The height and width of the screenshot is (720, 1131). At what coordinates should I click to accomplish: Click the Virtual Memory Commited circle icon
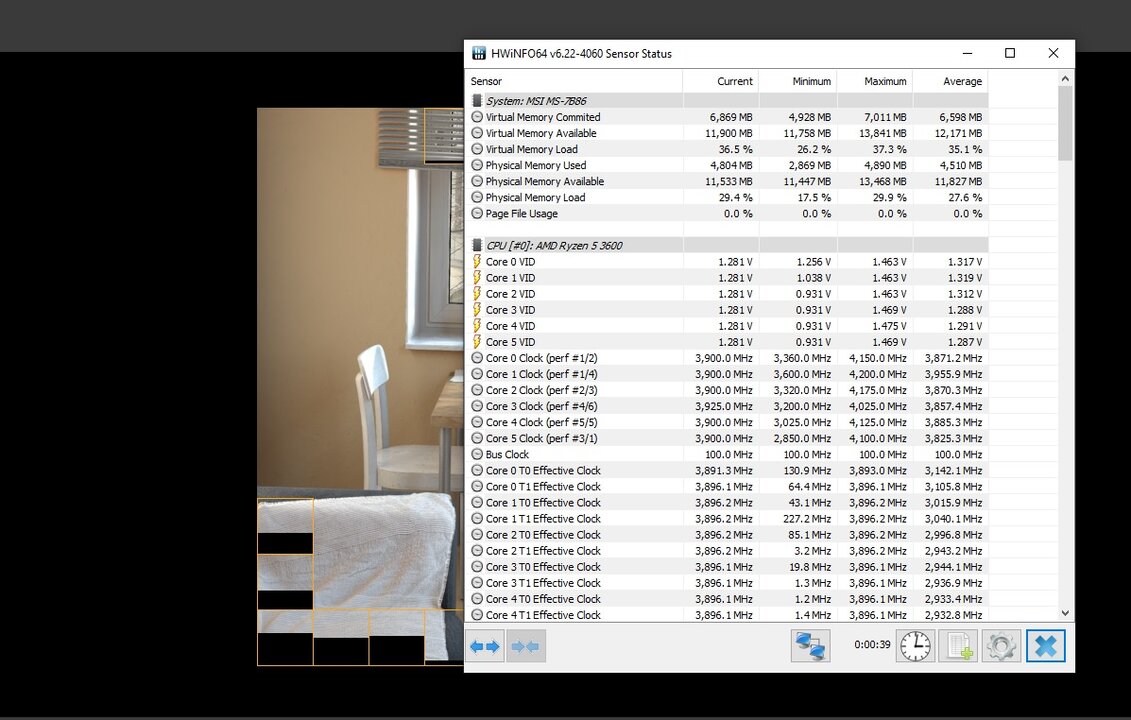pos(477,117)
